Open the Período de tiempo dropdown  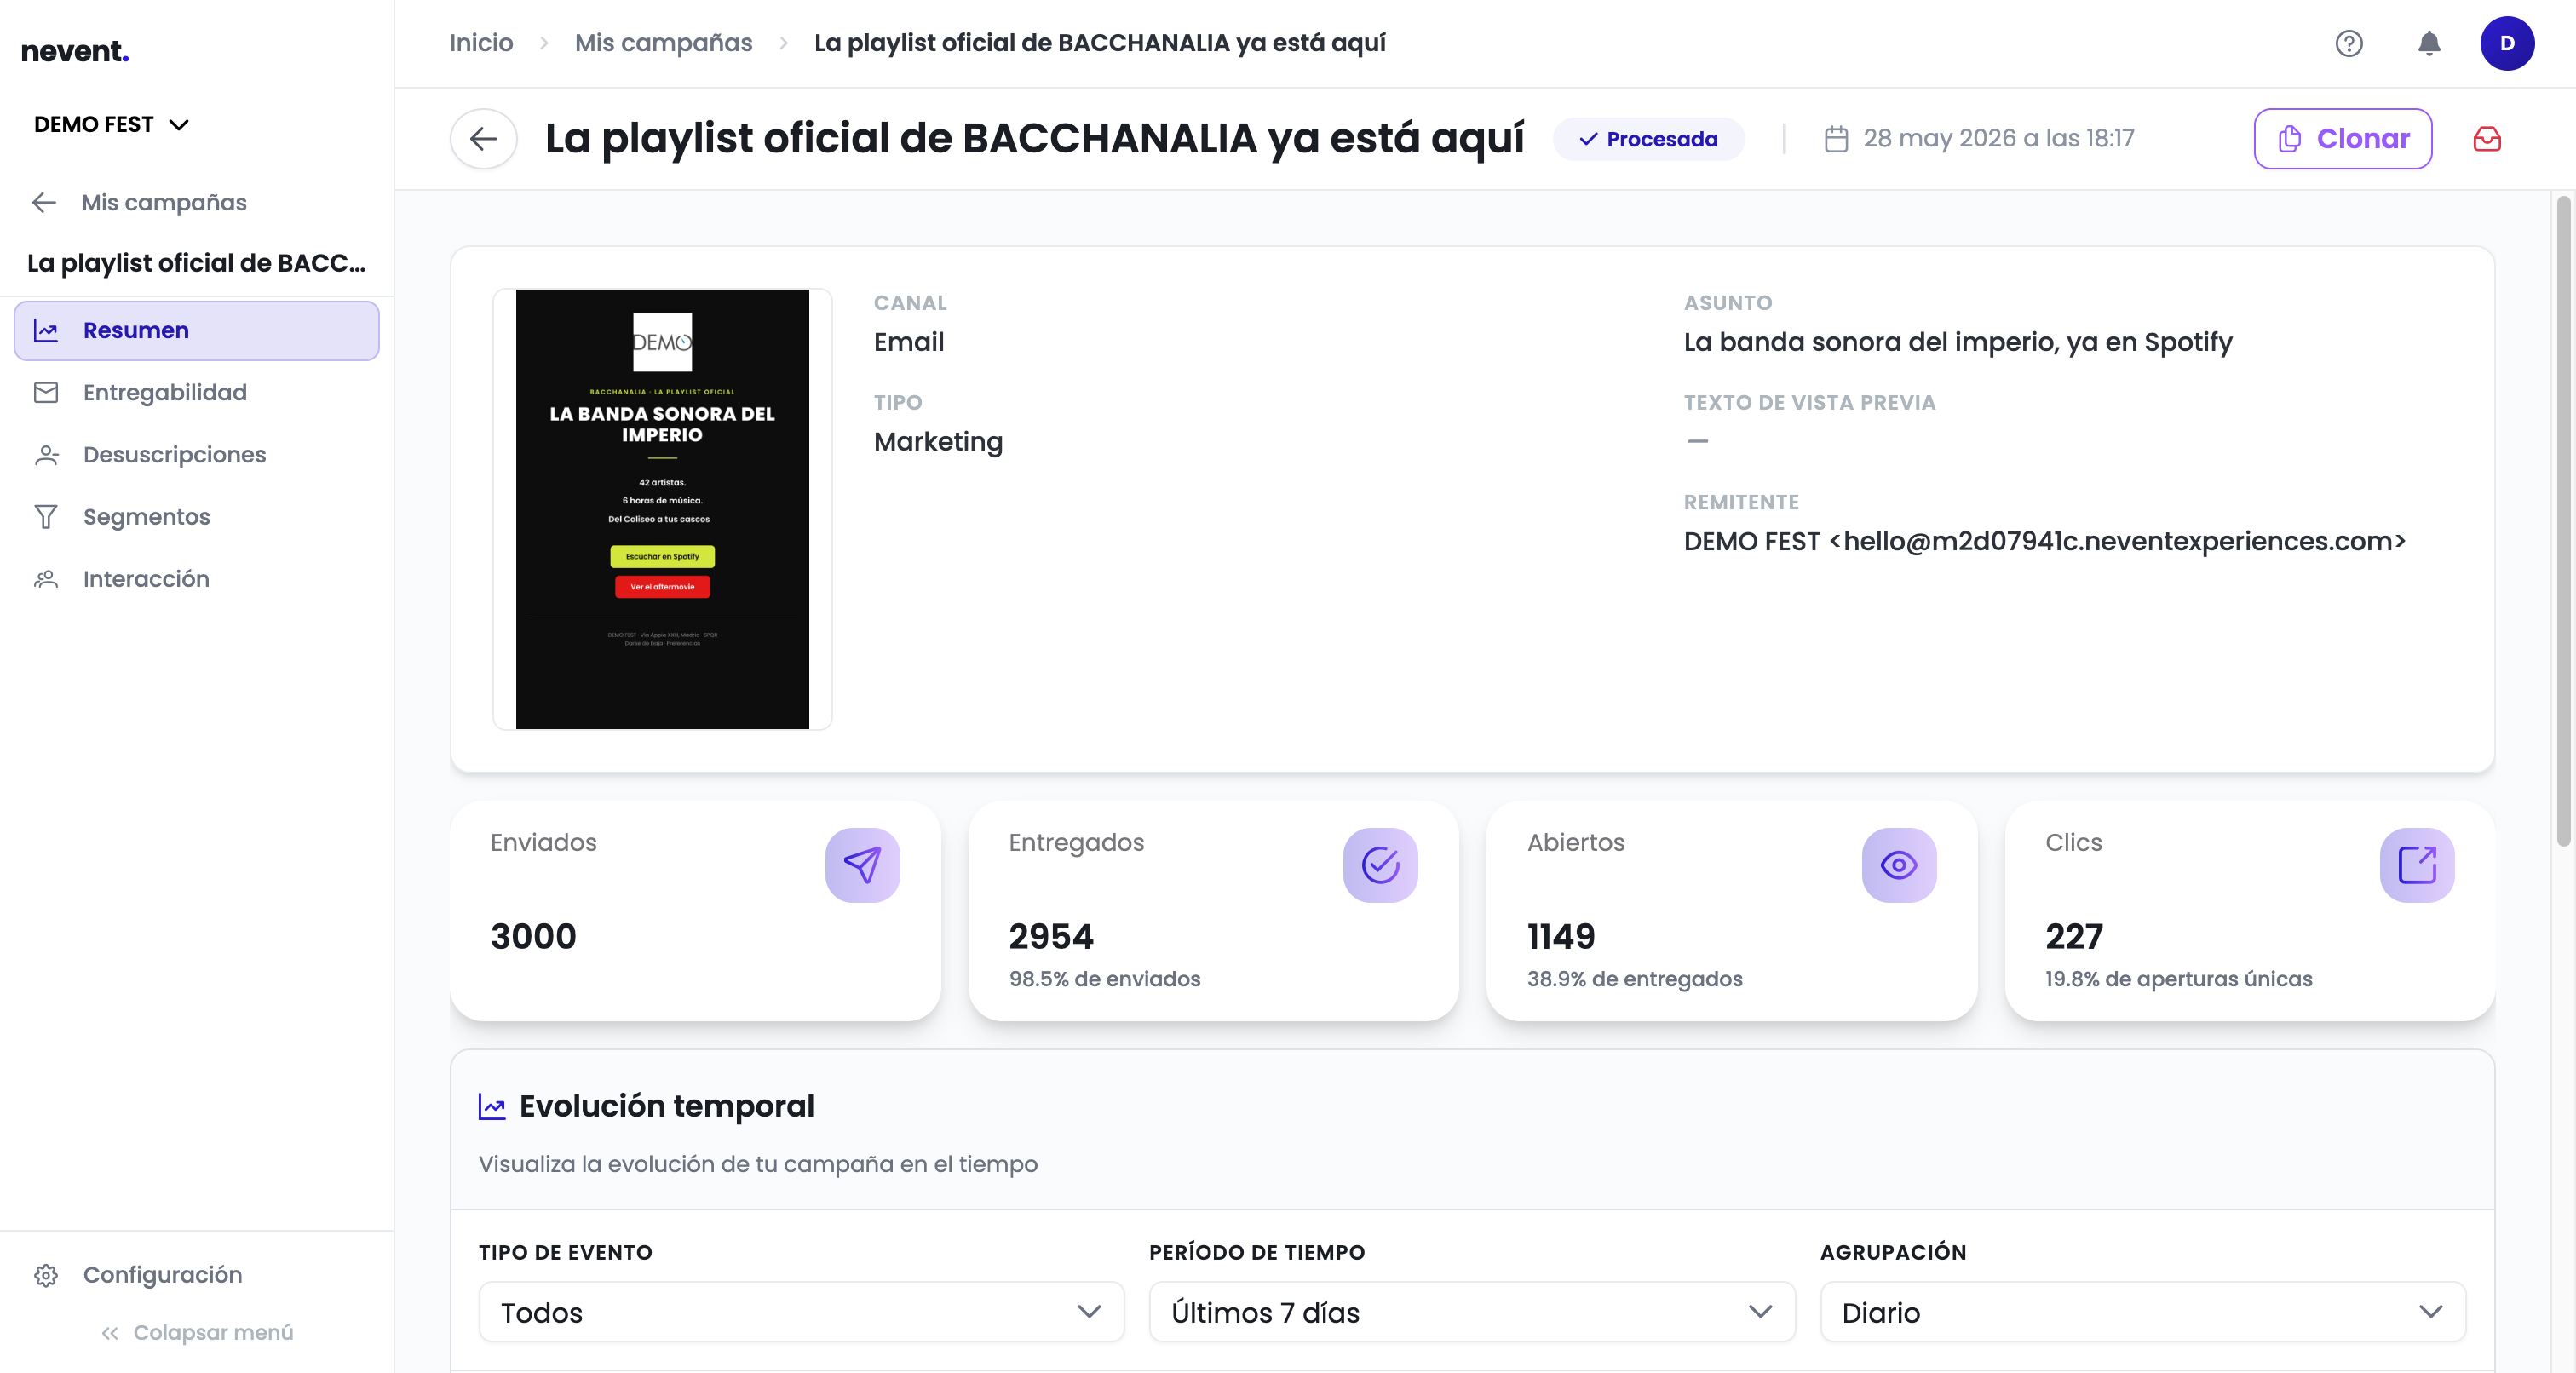click(1472, 1312)
